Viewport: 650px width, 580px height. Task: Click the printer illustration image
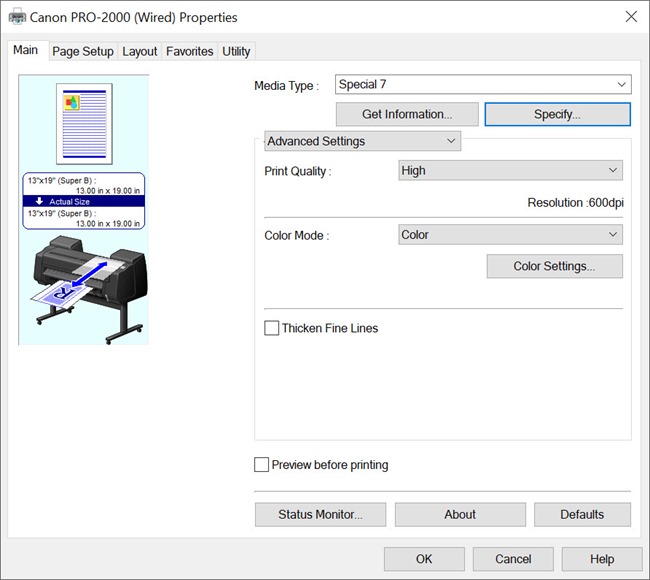point(90,289)
